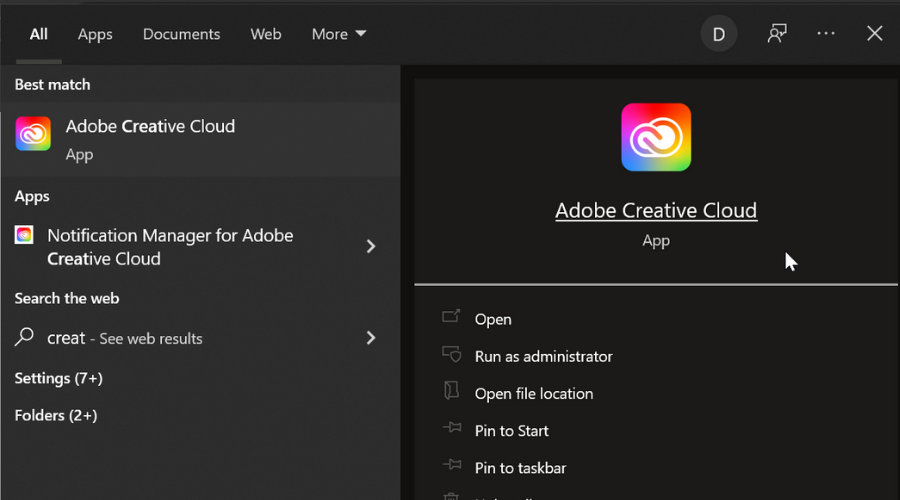This screenshot has height=500, width=900.
Task: Close the search panel
Action: coord(874,34)
